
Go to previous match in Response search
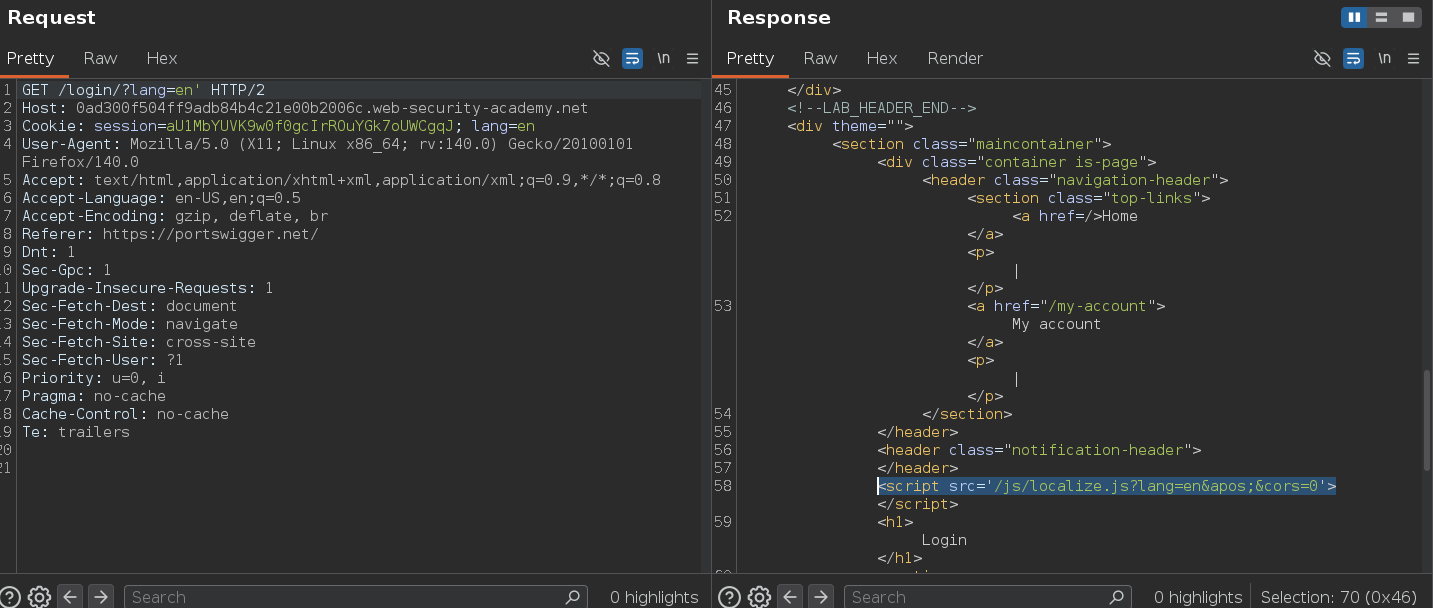(x=790, y=597)
